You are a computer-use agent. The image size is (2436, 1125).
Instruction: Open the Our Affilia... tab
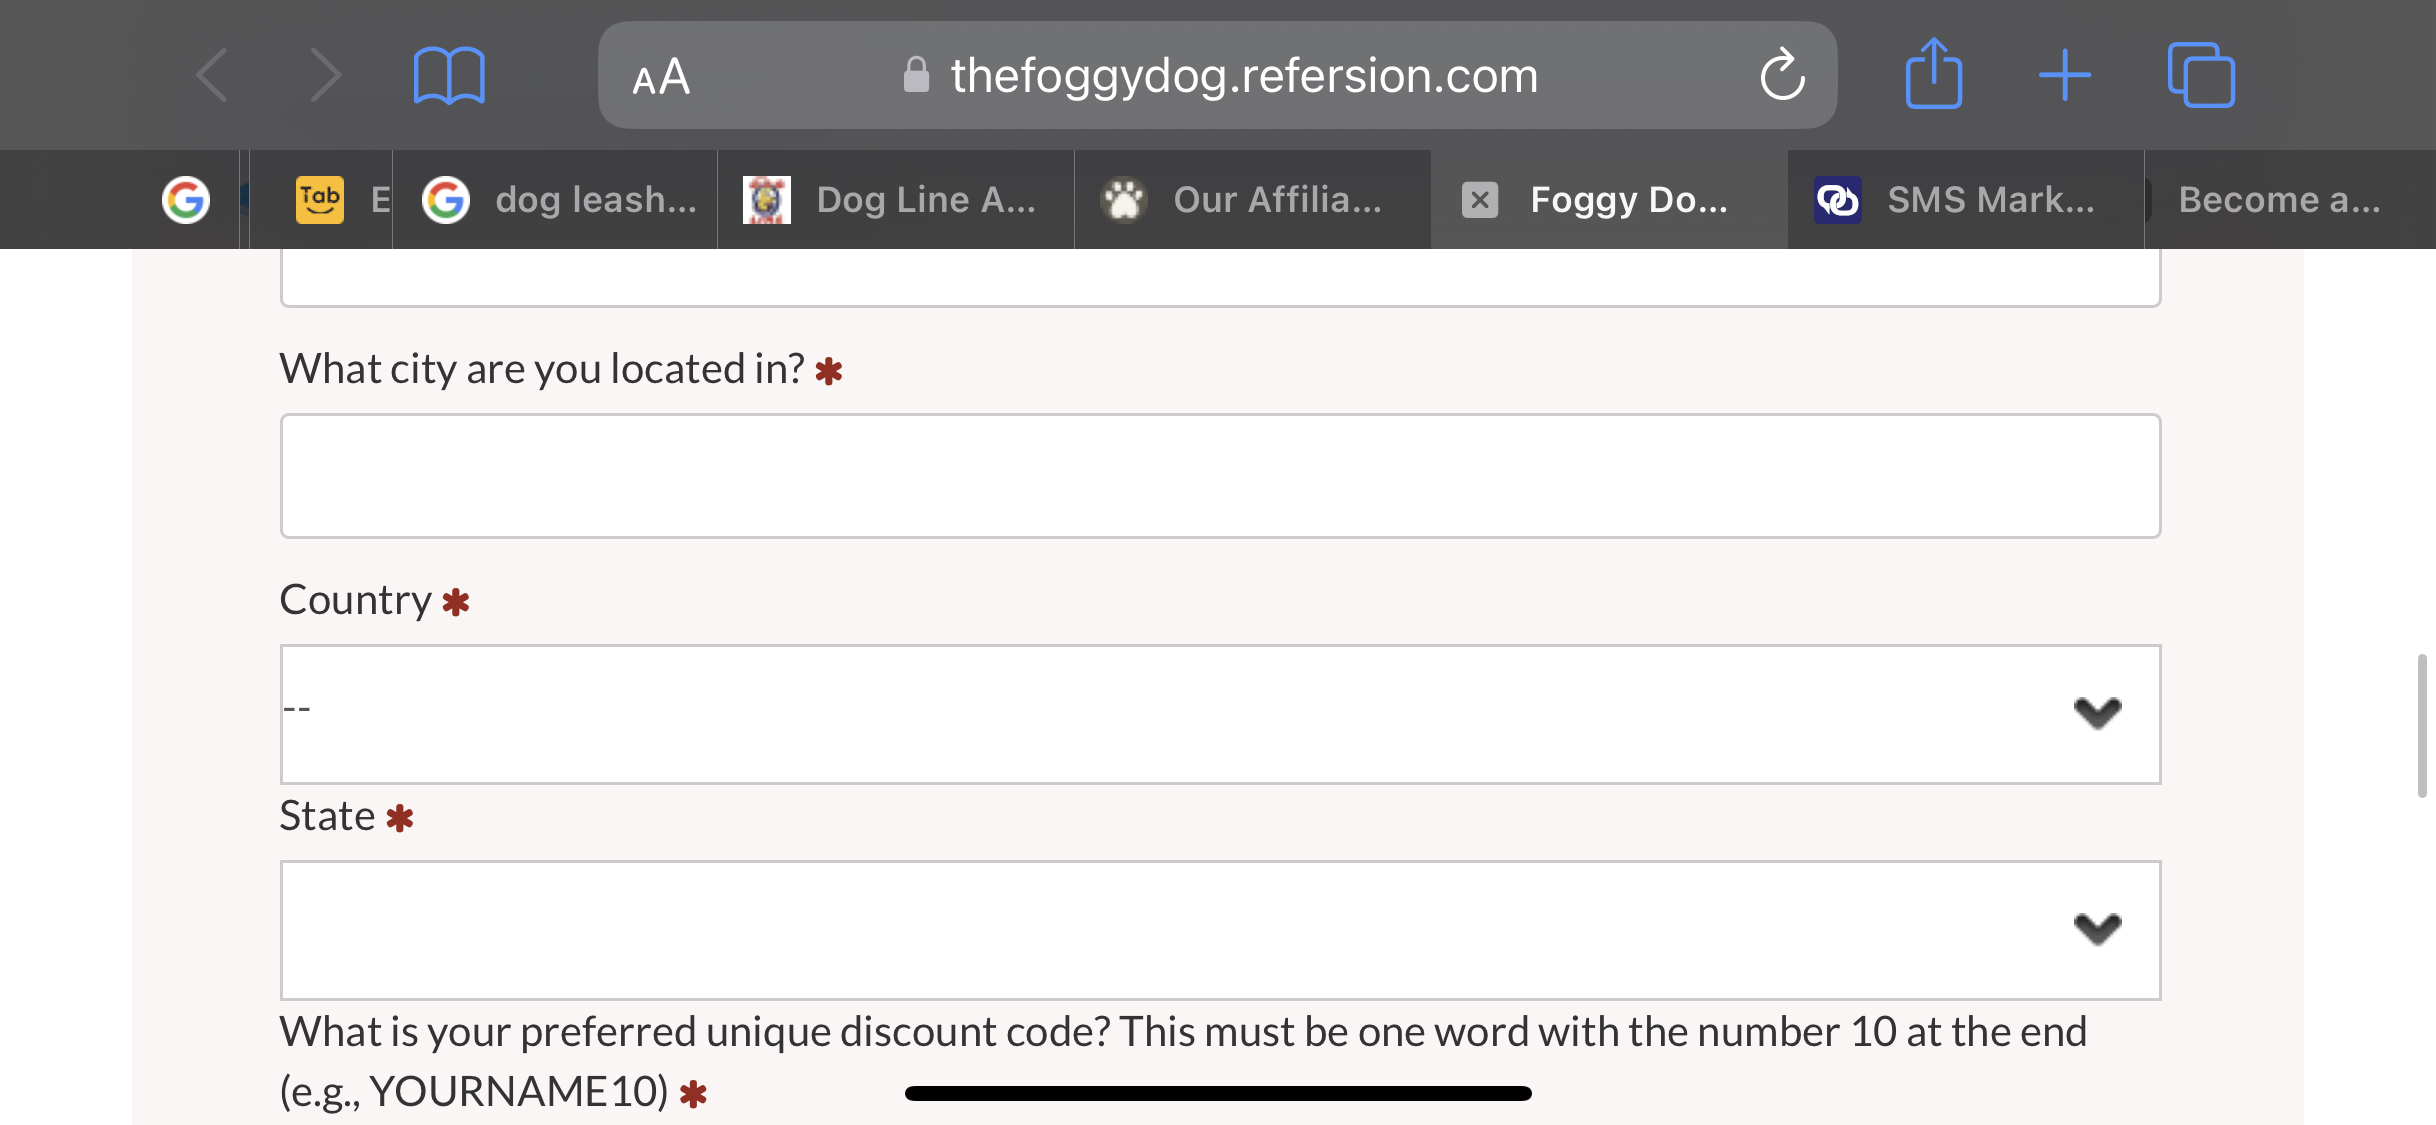click(1253, 200)
